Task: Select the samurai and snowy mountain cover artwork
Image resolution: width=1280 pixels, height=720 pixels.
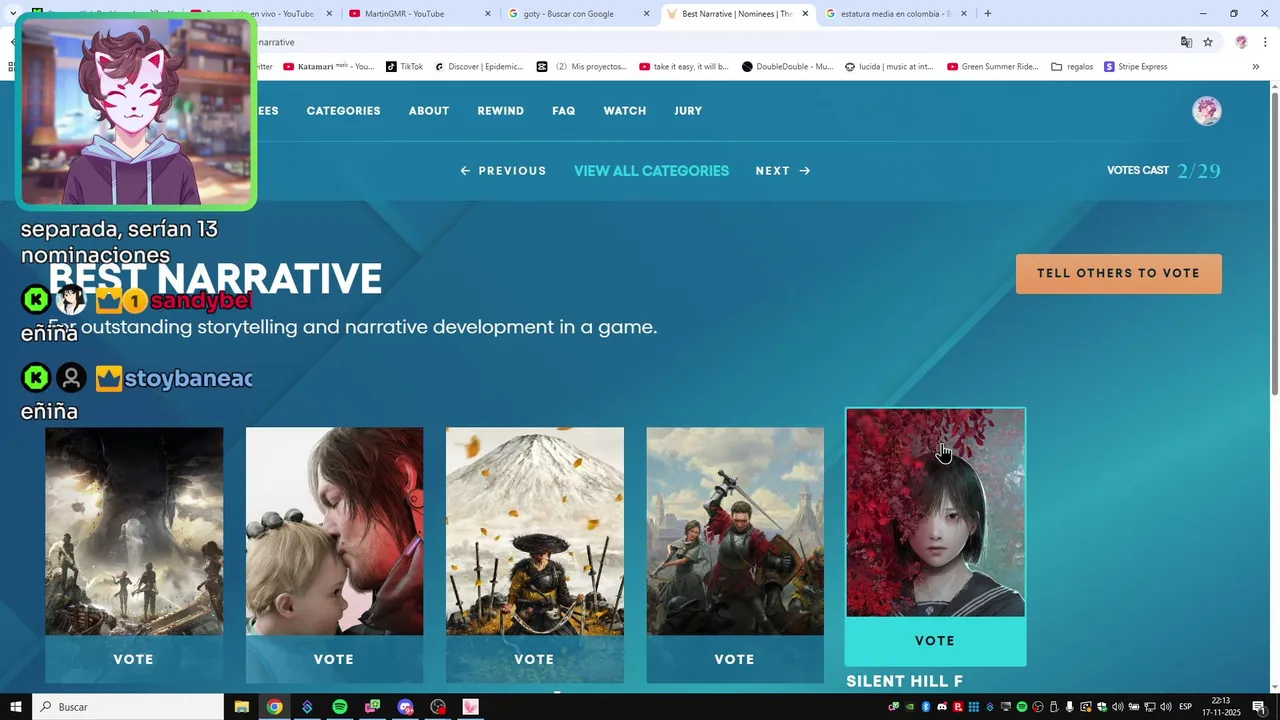Action: pyautogui.click(x=534, y=532)
